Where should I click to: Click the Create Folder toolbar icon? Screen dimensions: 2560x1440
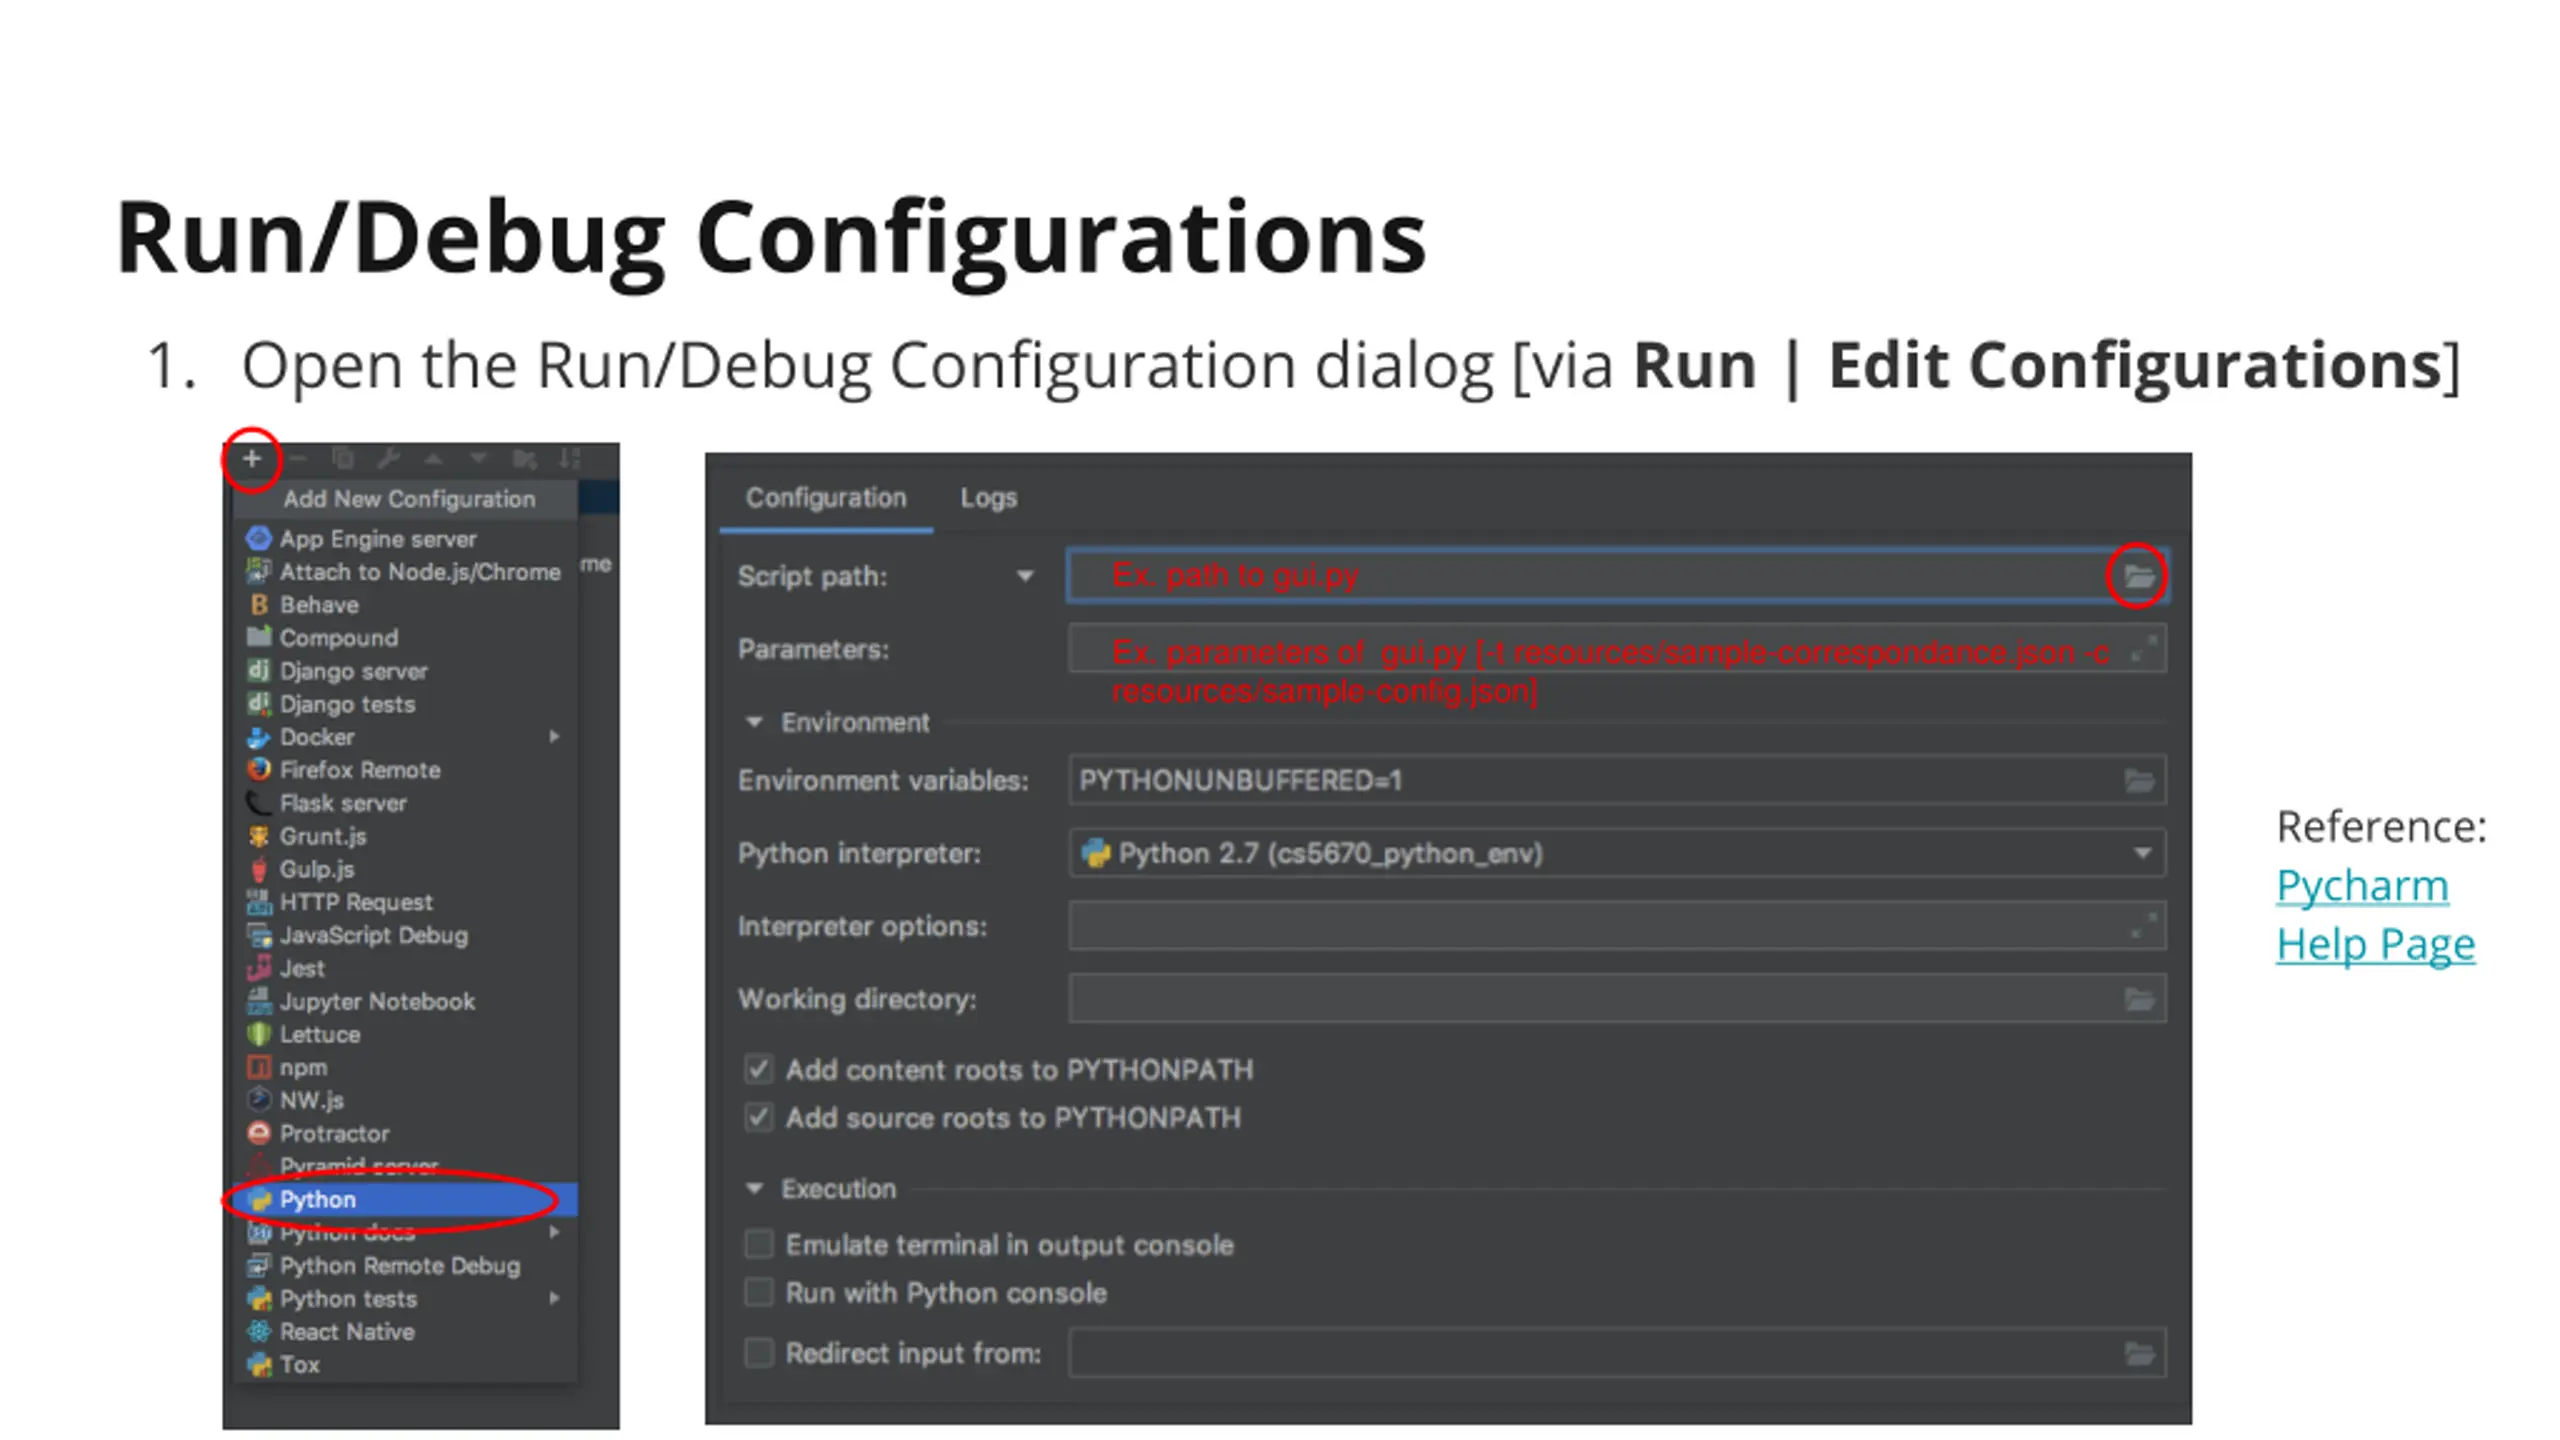(x=524, y=459)
